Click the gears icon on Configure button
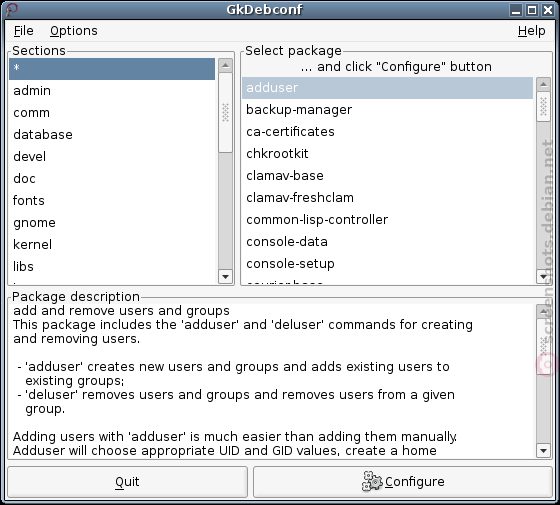This screenshot has width=560, height=505. (x=372, y=481)
